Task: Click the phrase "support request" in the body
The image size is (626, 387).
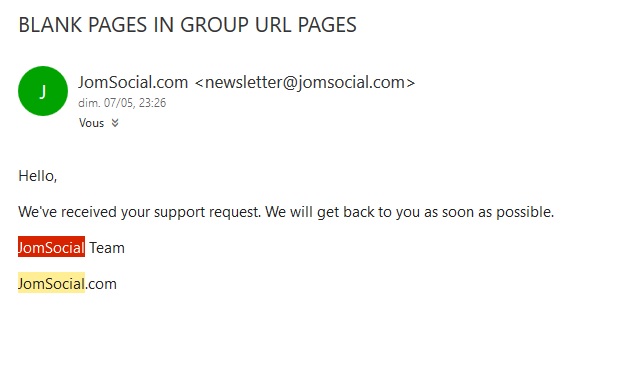Action: coord(207,212)
